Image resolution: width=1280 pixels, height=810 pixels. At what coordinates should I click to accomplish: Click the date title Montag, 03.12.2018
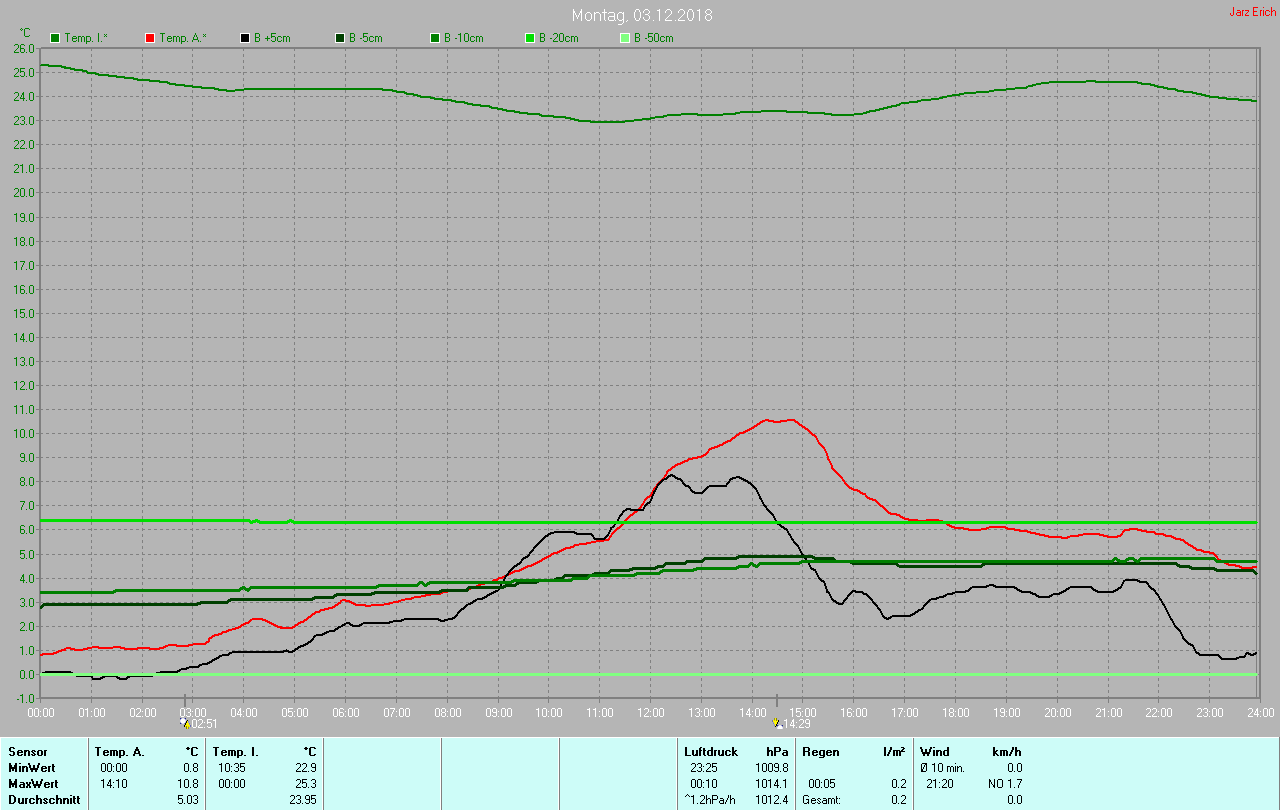point(642,15)
